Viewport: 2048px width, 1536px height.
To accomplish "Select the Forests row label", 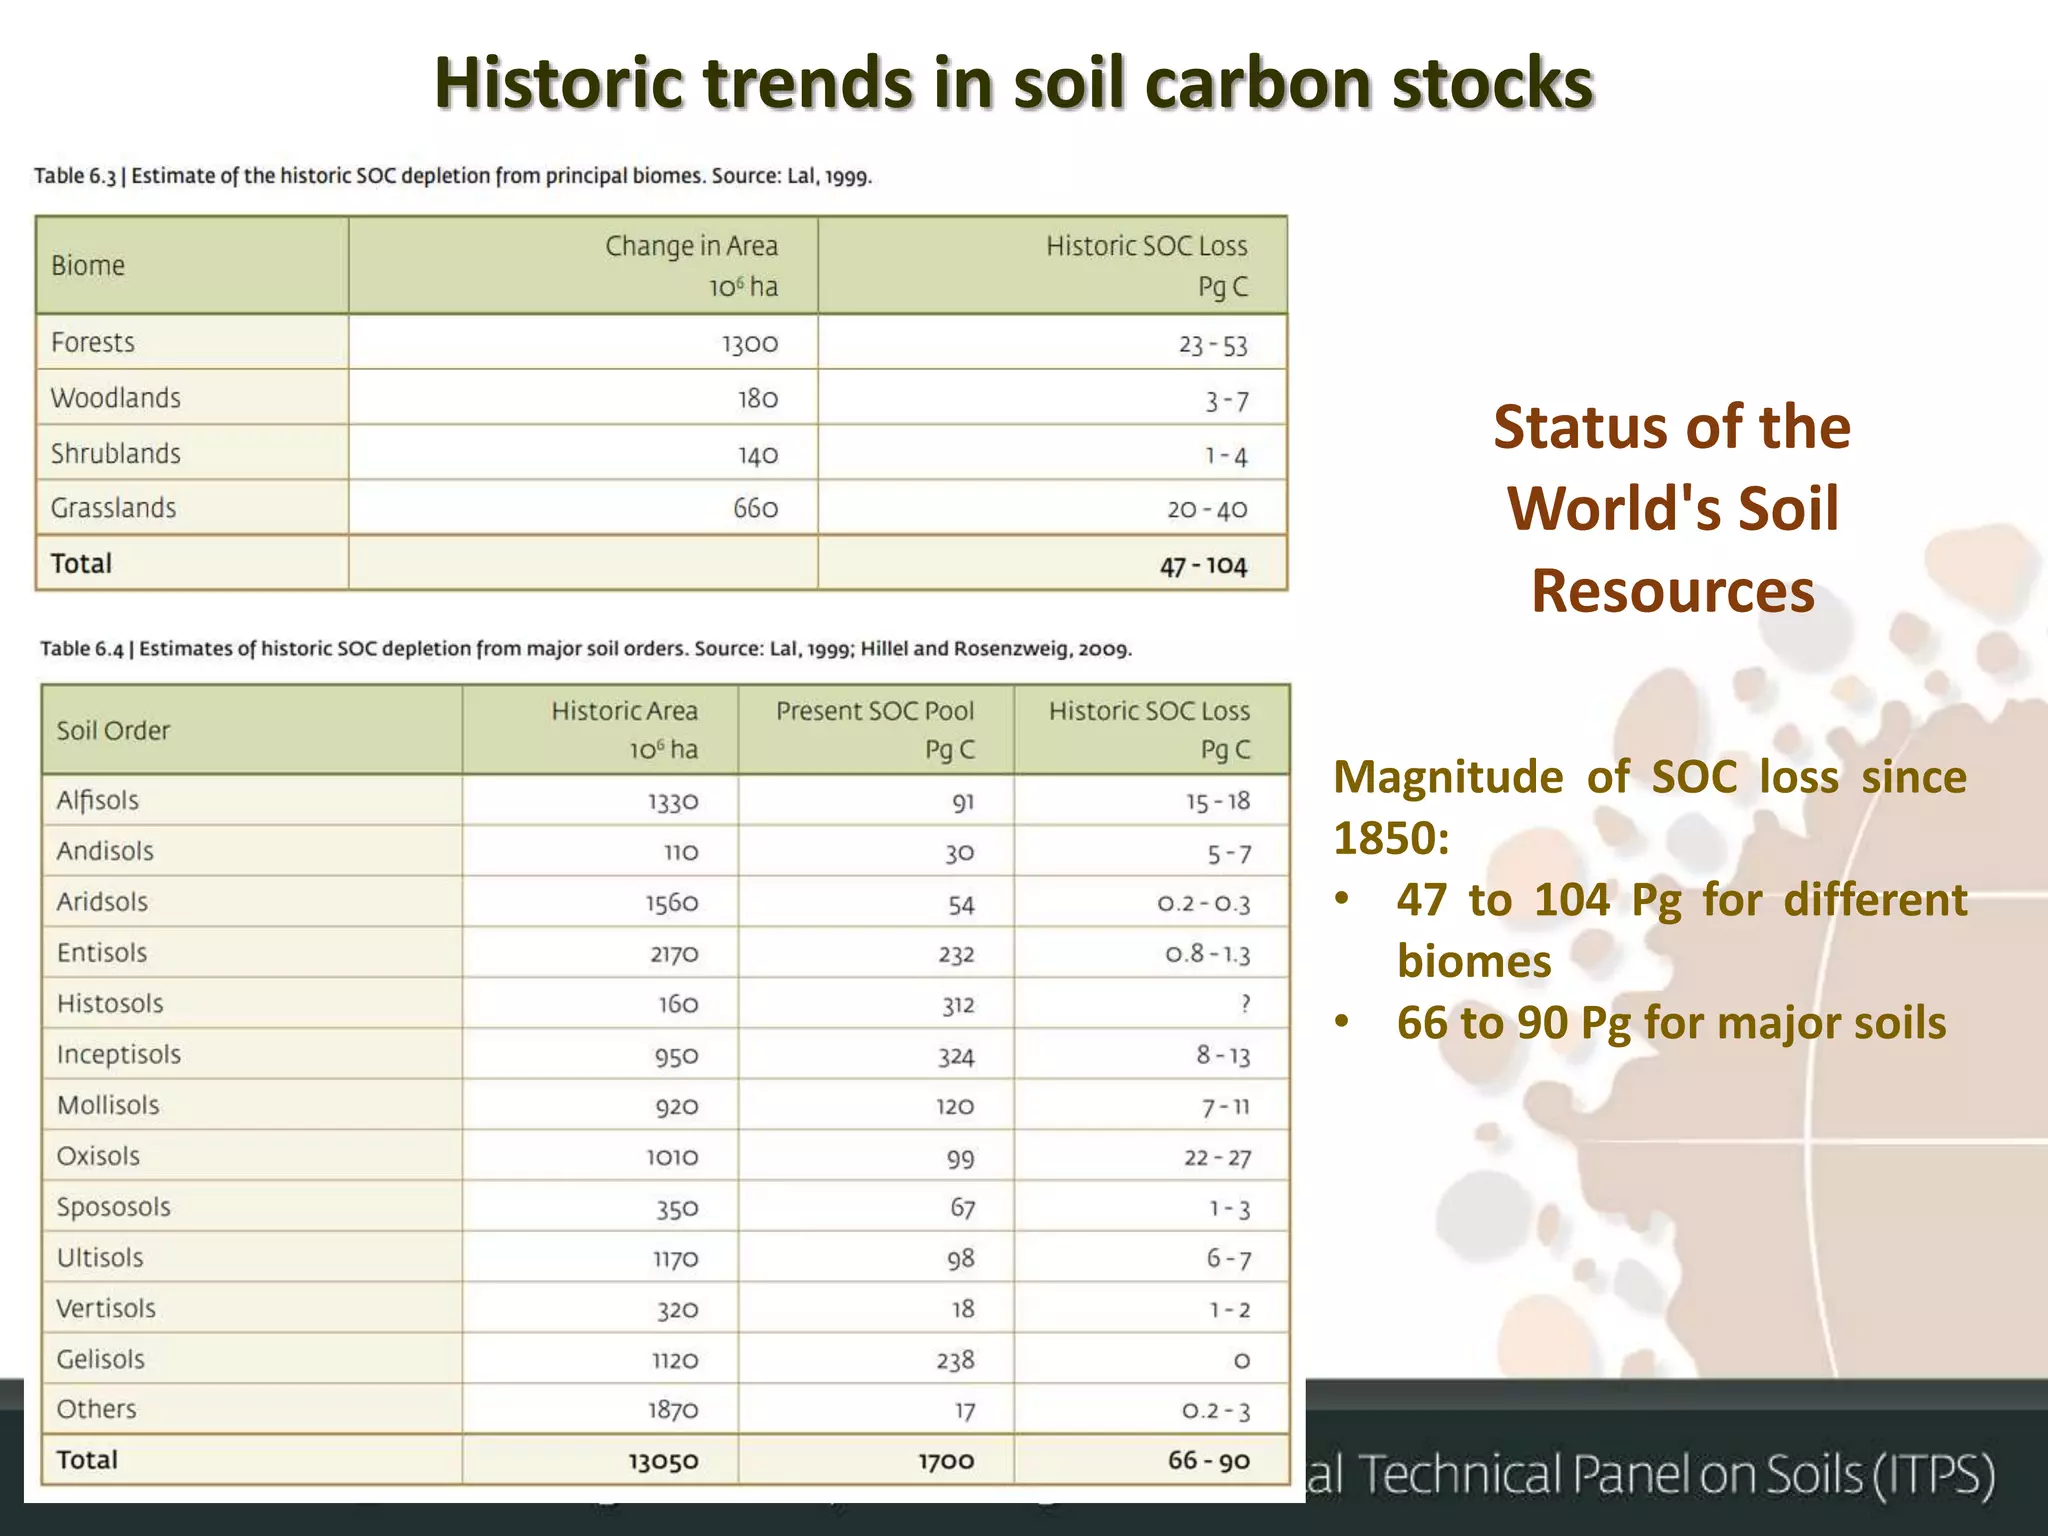I will pyautogui.click(x=92, y=342).
